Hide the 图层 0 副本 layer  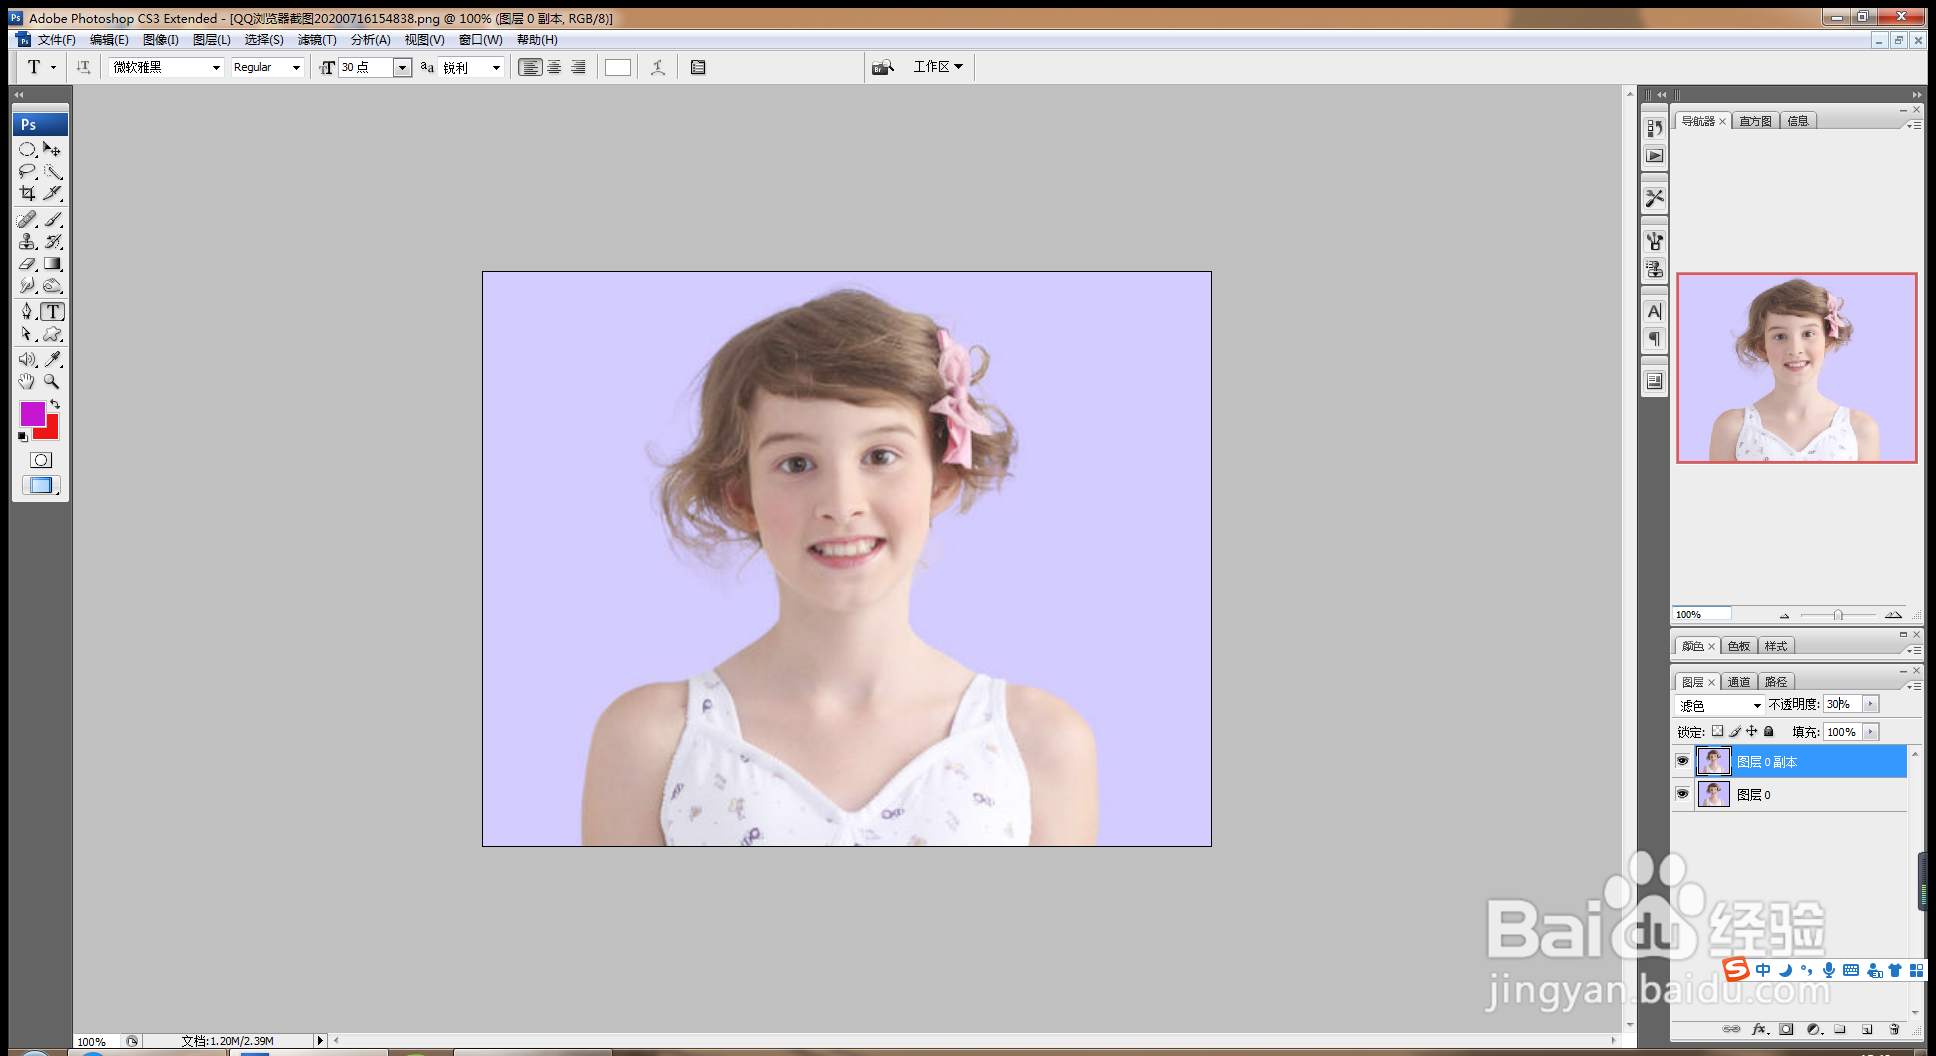(x=1682, y=761)
